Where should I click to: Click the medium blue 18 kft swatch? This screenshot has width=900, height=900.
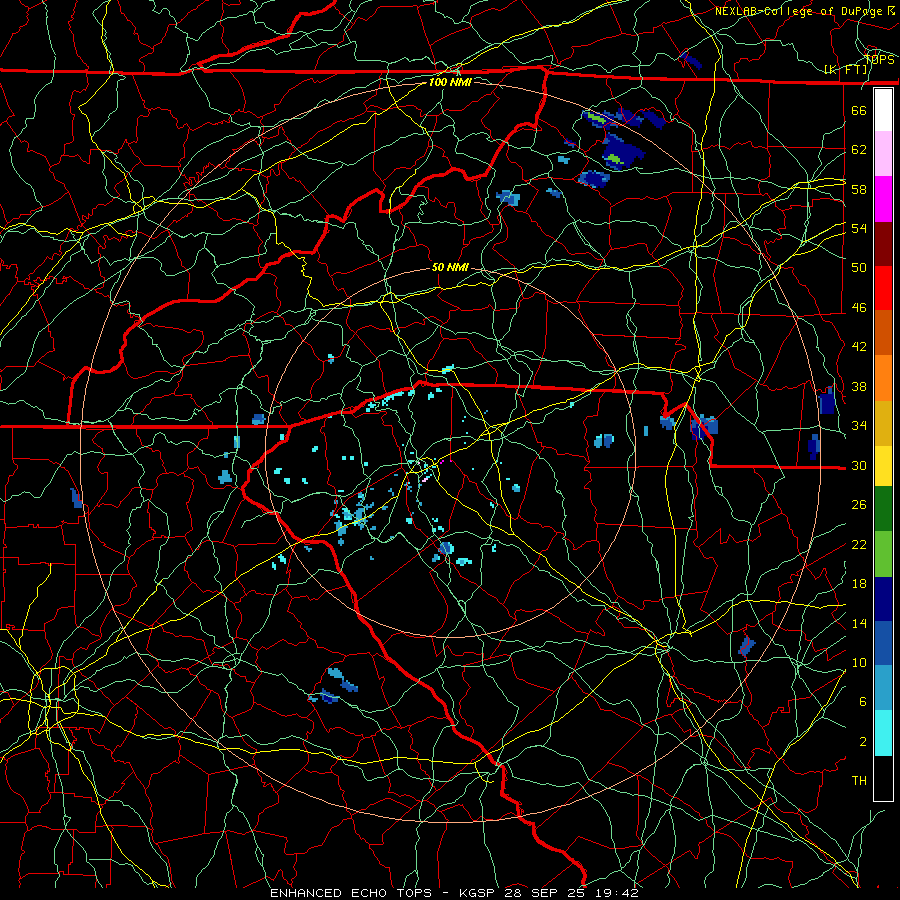pos(883,643)
